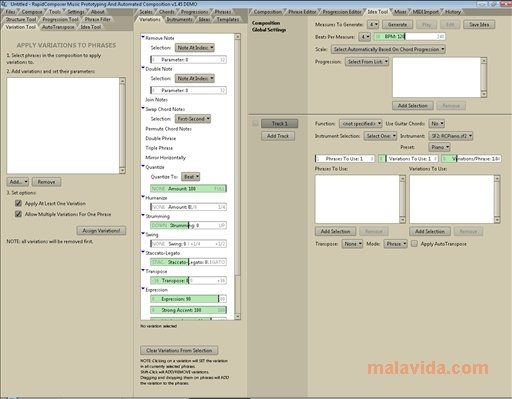Adjust the Expression slider
This screenshot has height=399, width=512.
[x=188, y=299]
